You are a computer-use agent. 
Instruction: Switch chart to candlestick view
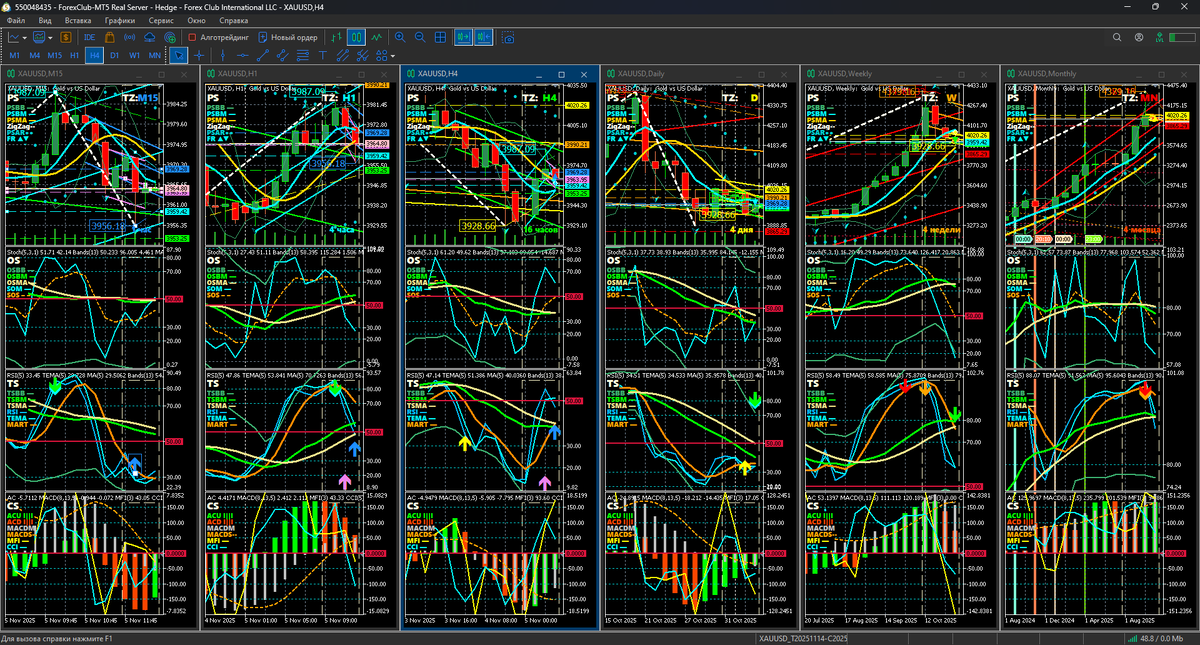[358, 37]
